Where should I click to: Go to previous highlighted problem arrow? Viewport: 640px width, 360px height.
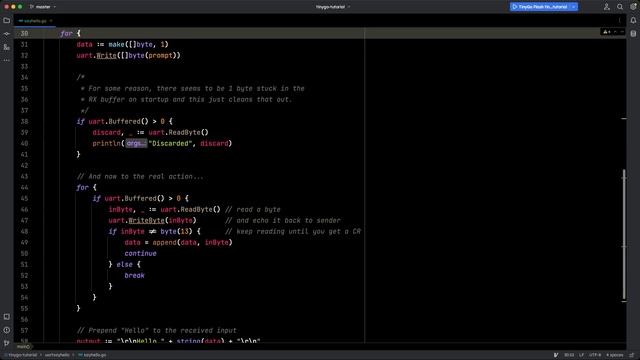(616, 32)
